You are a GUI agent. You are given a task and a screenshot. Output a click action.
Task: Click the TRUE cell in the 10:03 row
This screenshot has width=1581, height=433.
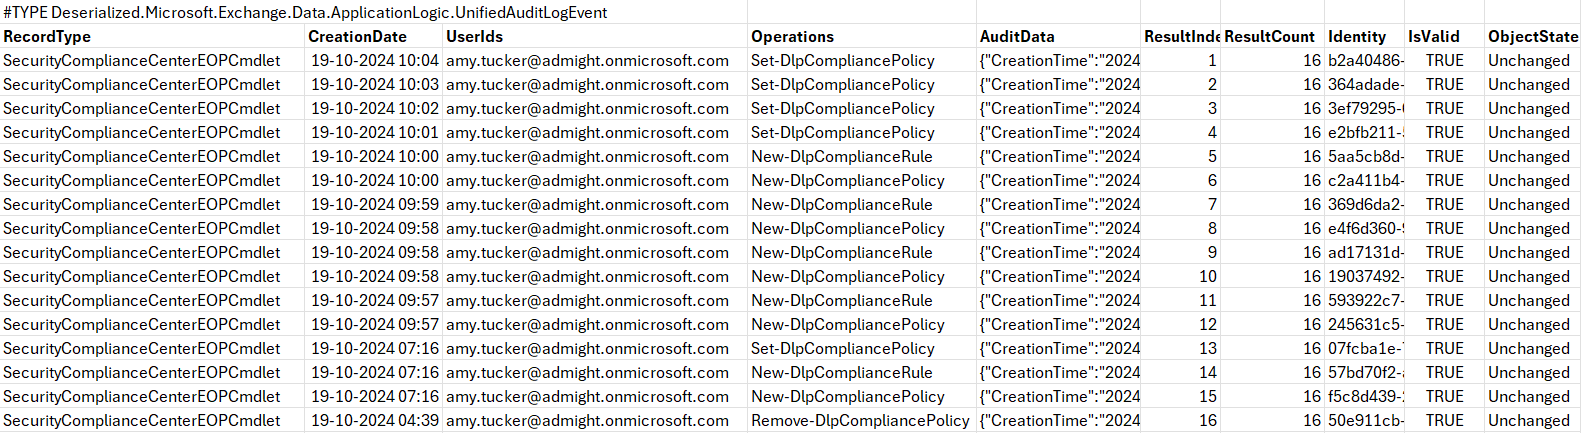tap(1445, 85)
